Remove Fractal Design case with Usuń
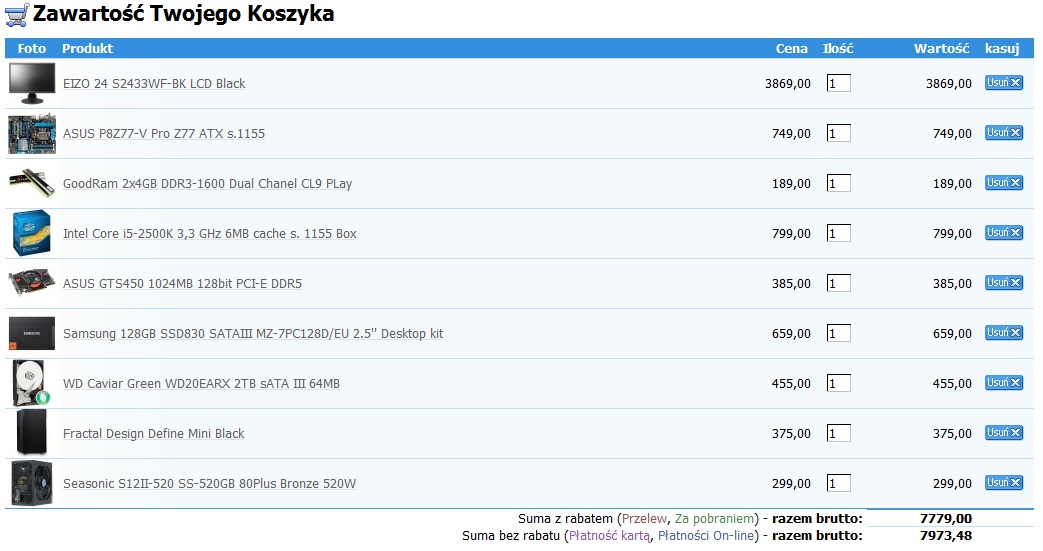The height and width of the screenshot is (551, 1043). coord(1004,433)
